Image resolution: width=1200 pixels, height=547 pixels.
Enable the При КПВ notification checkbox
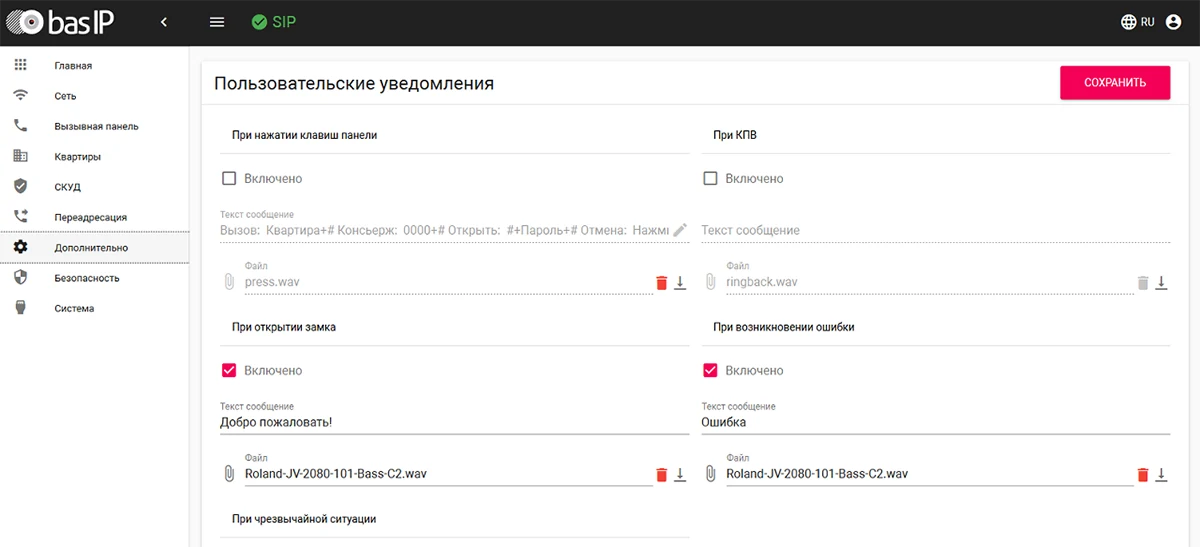coord(711,179)
